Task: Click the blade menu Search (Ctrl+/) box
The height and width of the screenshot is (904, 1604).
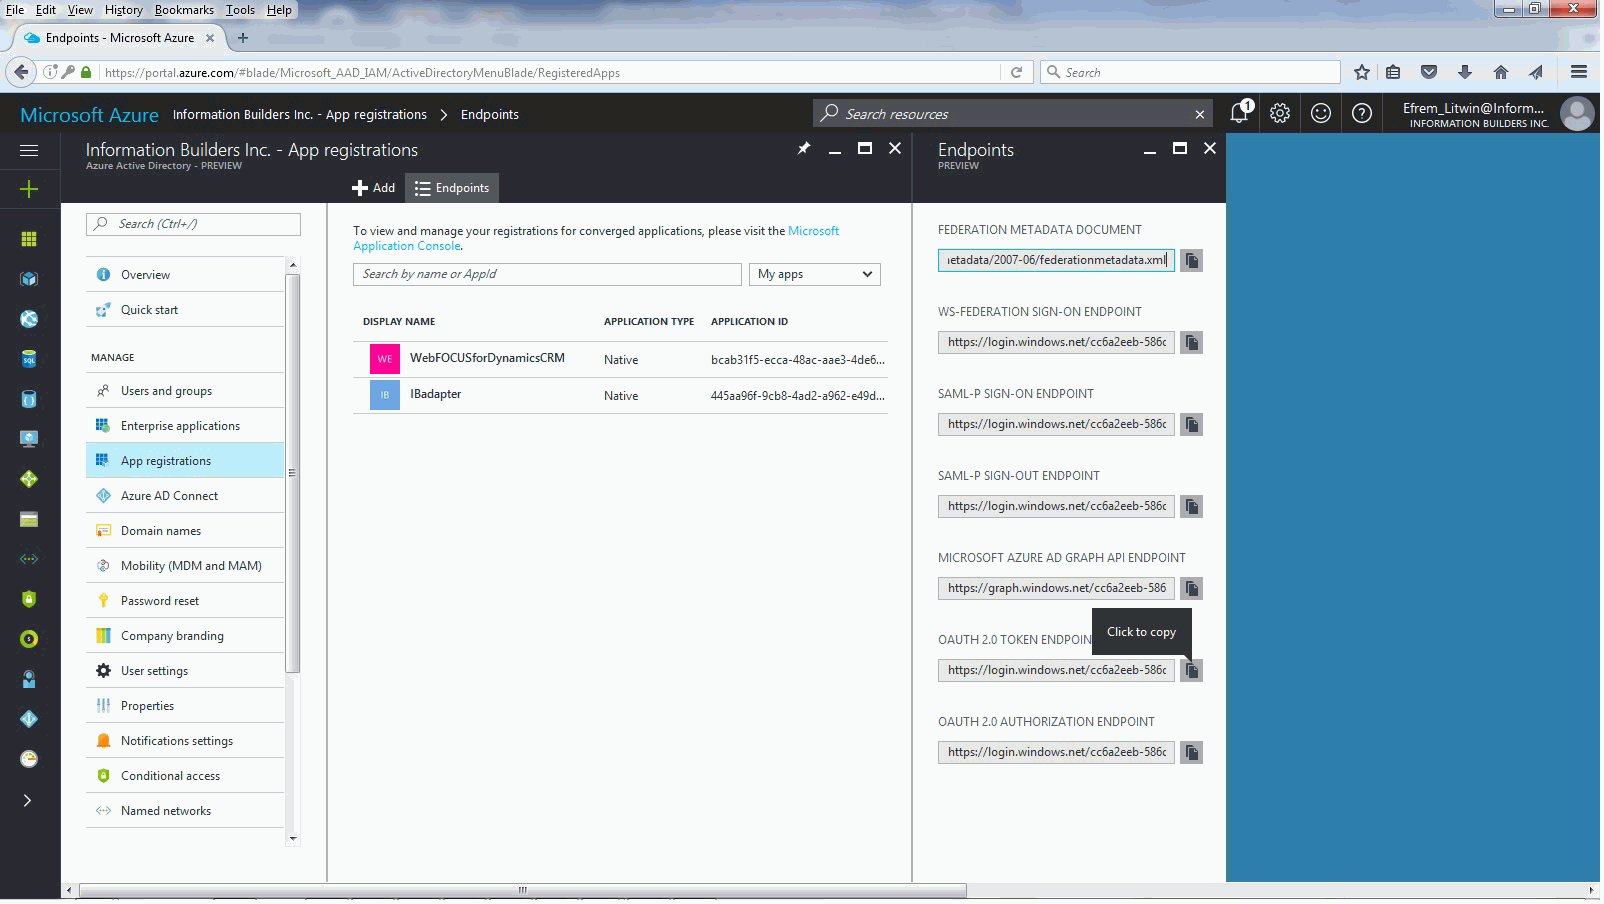Action: pyautogui.click(x=193, y=224)
